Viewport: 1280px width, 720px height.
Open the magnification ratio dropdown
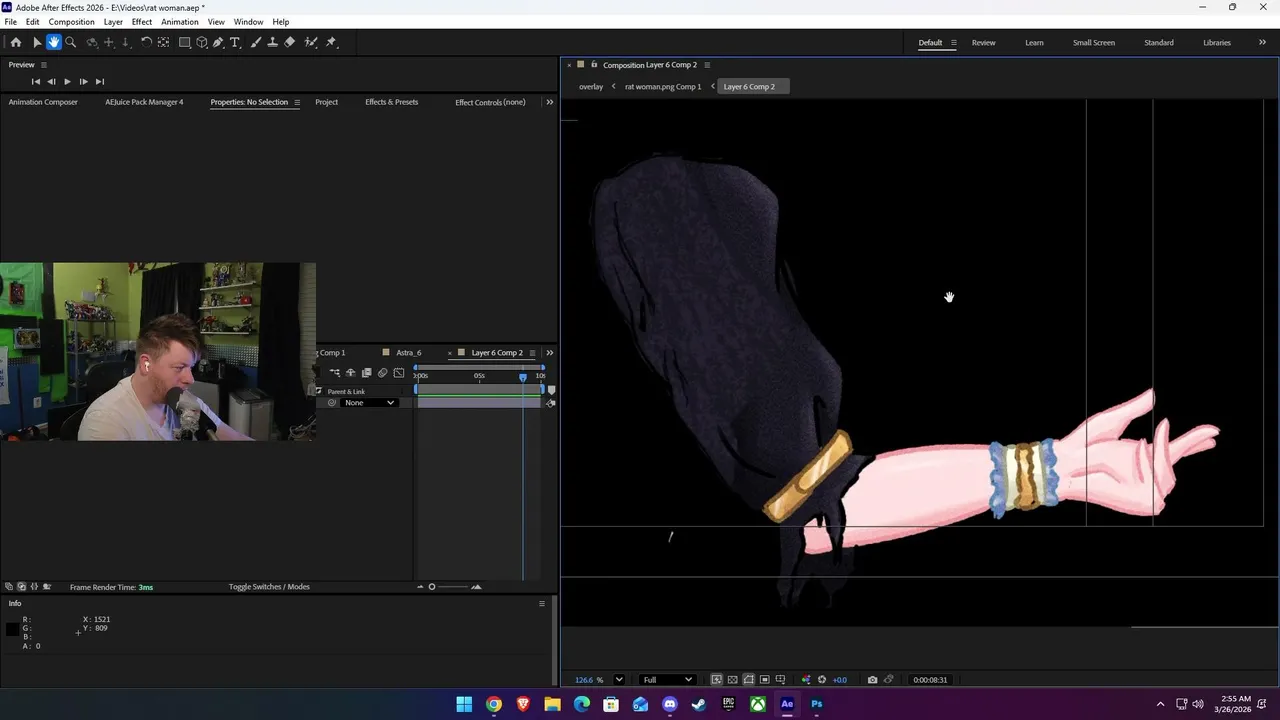(619, 680)
